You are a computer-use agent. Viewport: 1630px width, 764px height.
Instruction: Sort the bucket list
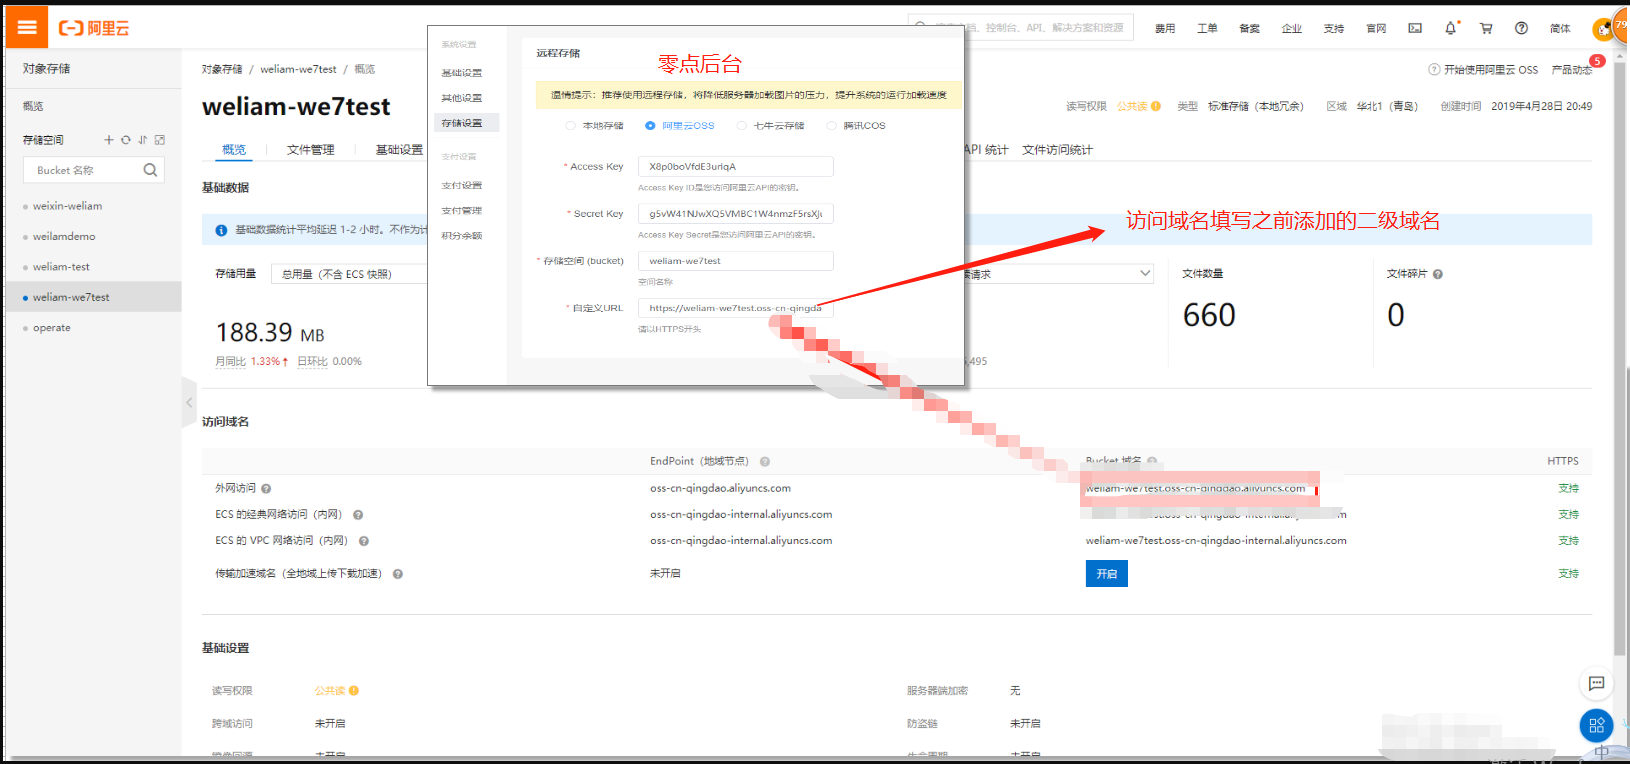click(143, 140)
